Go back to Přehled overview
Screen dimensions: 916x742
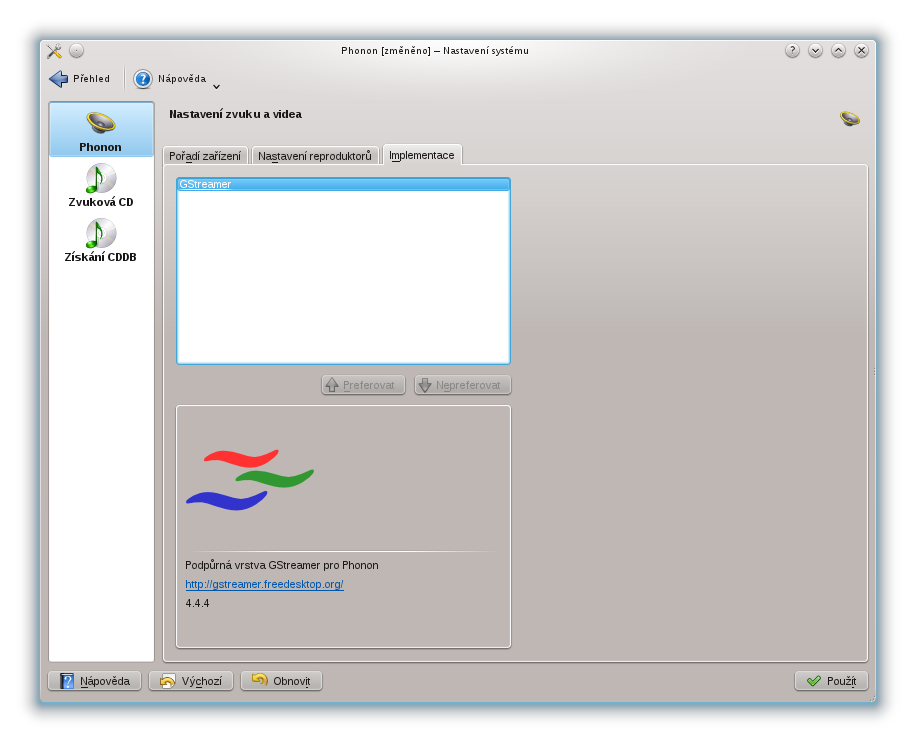click(x=79, y=79)
